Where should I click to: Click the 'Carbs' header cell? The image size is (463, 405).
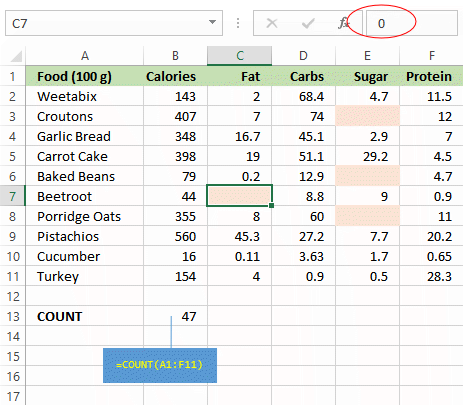coord(303,76)
